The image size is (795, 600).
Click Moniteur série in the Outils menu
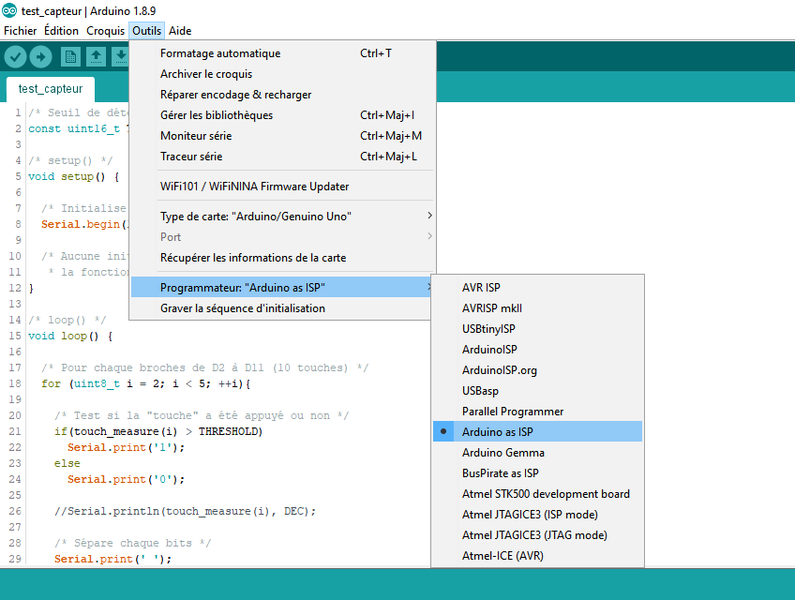[x=196, y=136]
